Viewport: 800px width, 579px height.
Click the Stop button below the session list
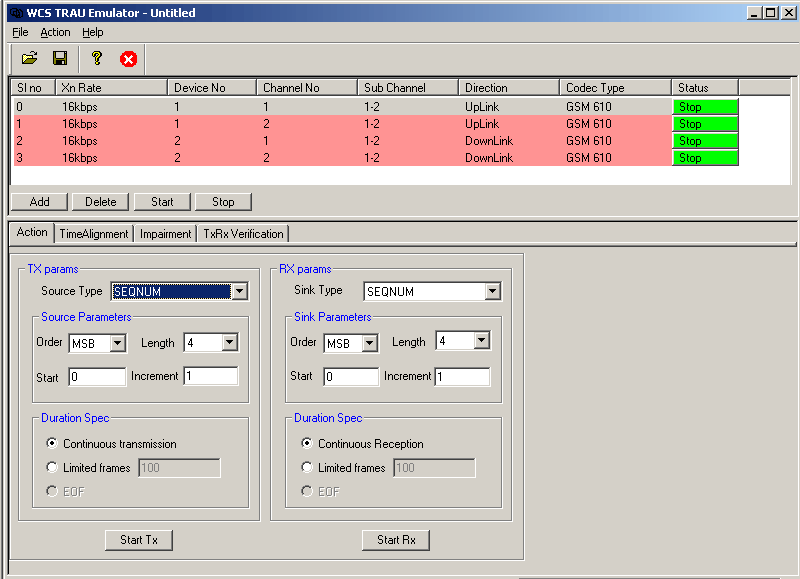[223, 202]
